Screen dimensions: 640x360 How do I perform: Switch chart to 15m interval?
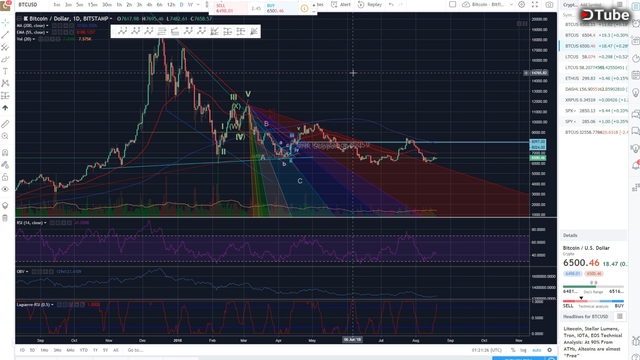point(93,4)
